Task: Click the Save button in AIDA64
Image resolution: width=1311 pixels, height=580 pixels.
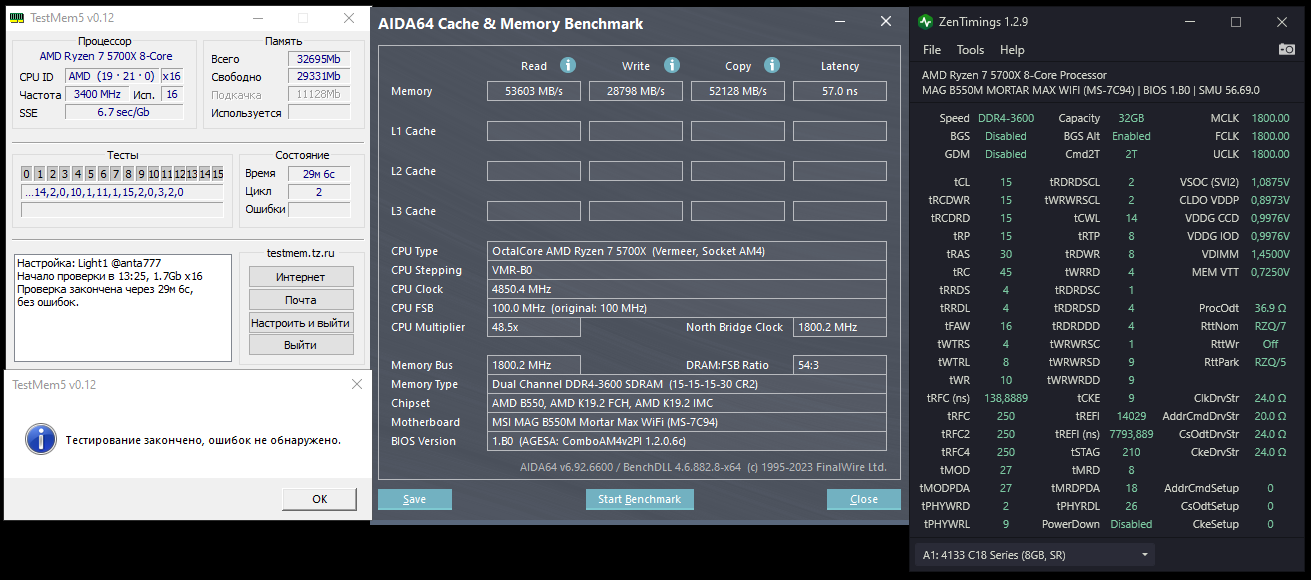Action: tap(414, 499)
